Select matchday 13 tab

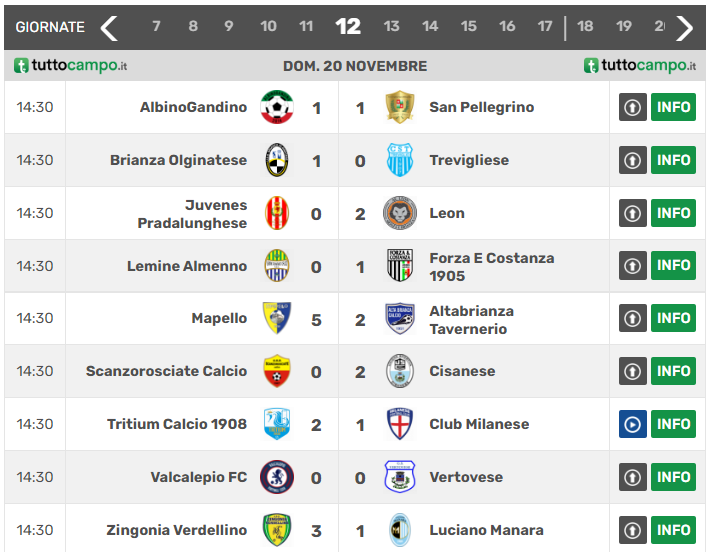(391, 27)
